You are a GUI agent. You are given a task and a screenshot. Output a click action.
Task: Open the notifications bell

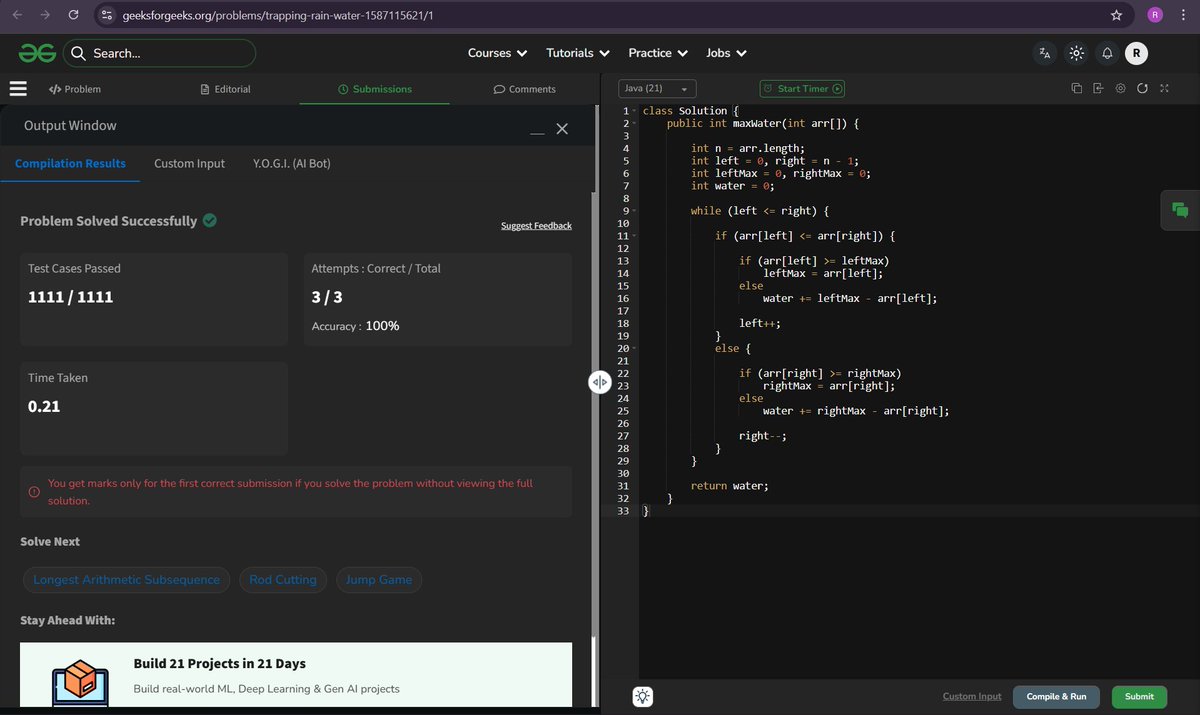pyautogui.click(x=1107, y=53)
